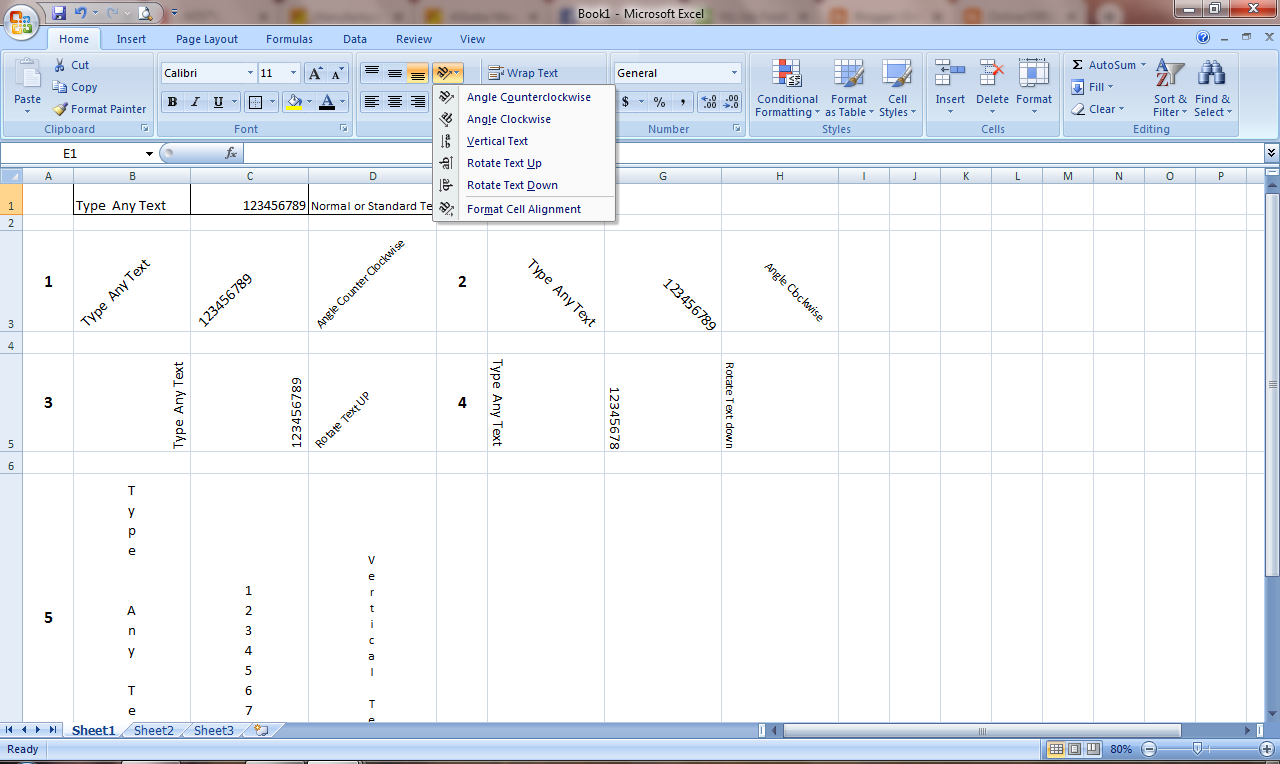Open Font dialog launcher
The width and height of the screenshot is (1280, 764).
point(345,129)
